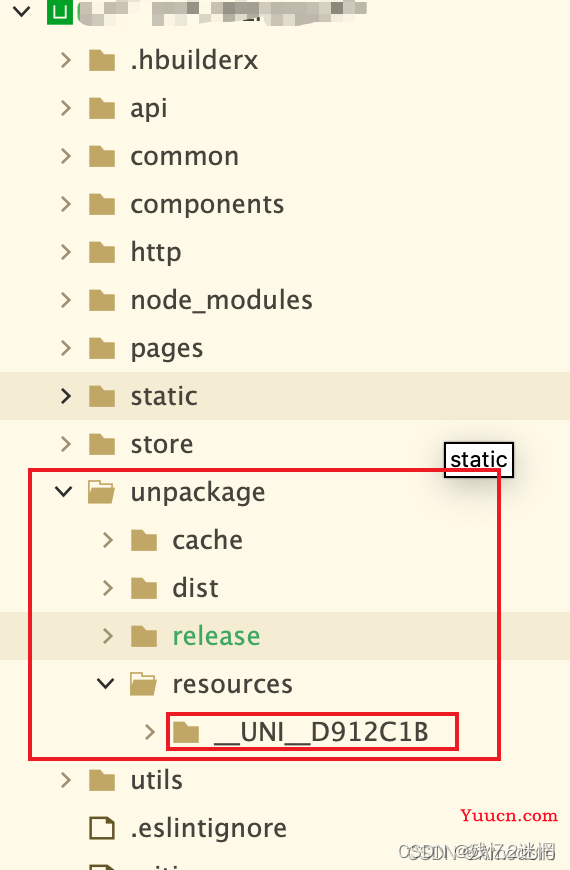
Task: Click the __UNI__D912C1B folder icon
Action: point(186,732)
